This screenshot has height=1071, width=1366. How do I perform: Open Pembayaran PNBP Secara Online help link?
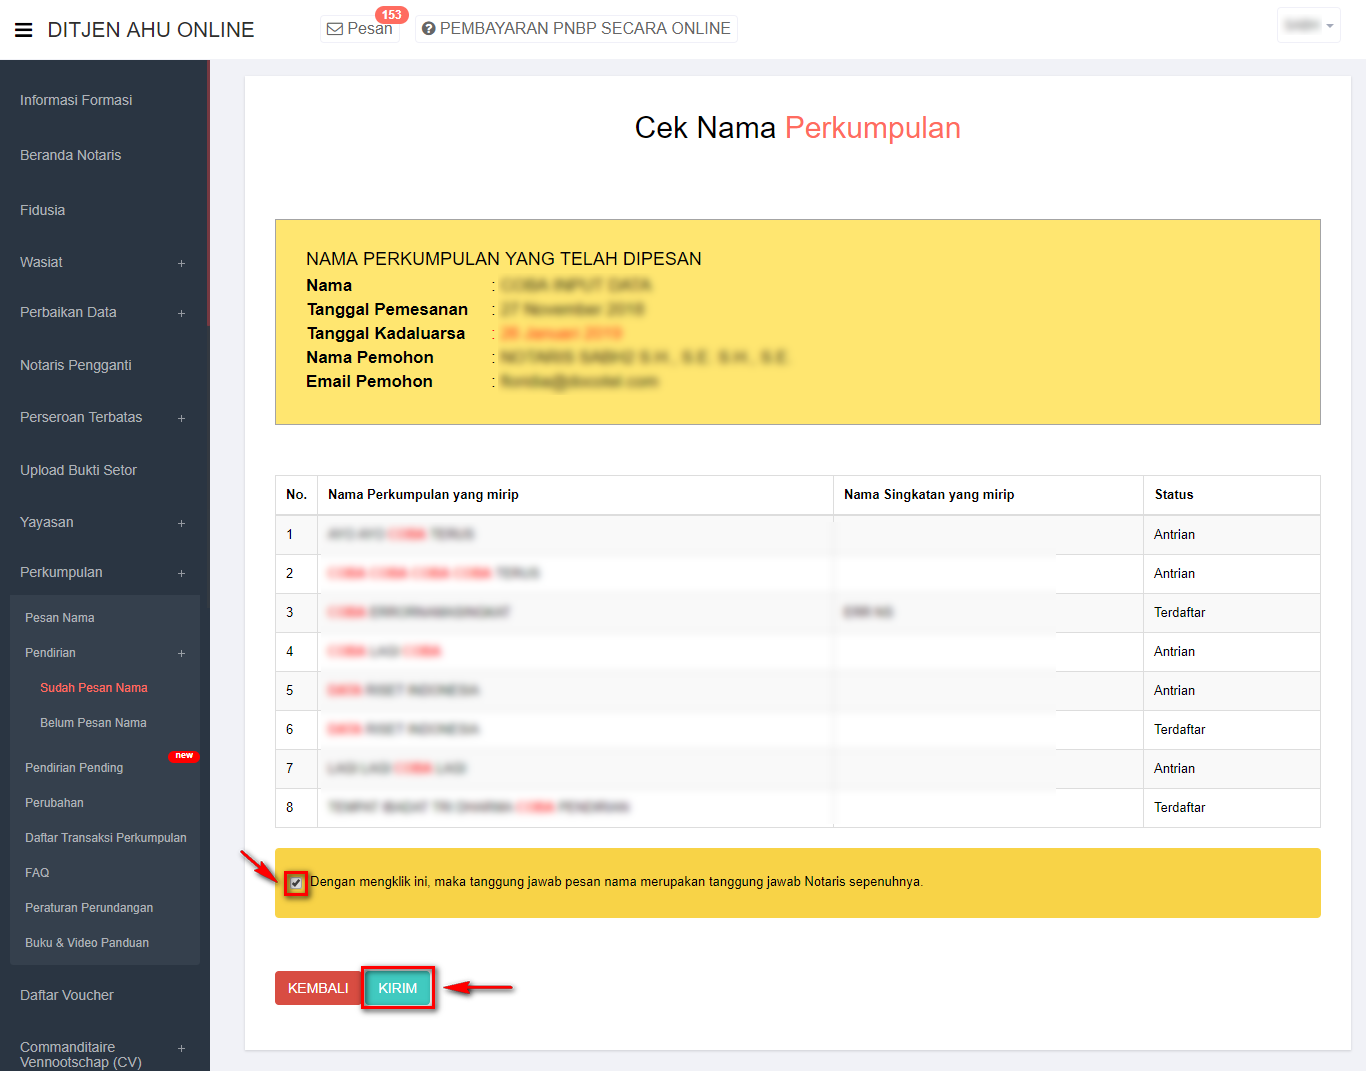point(576,29)
